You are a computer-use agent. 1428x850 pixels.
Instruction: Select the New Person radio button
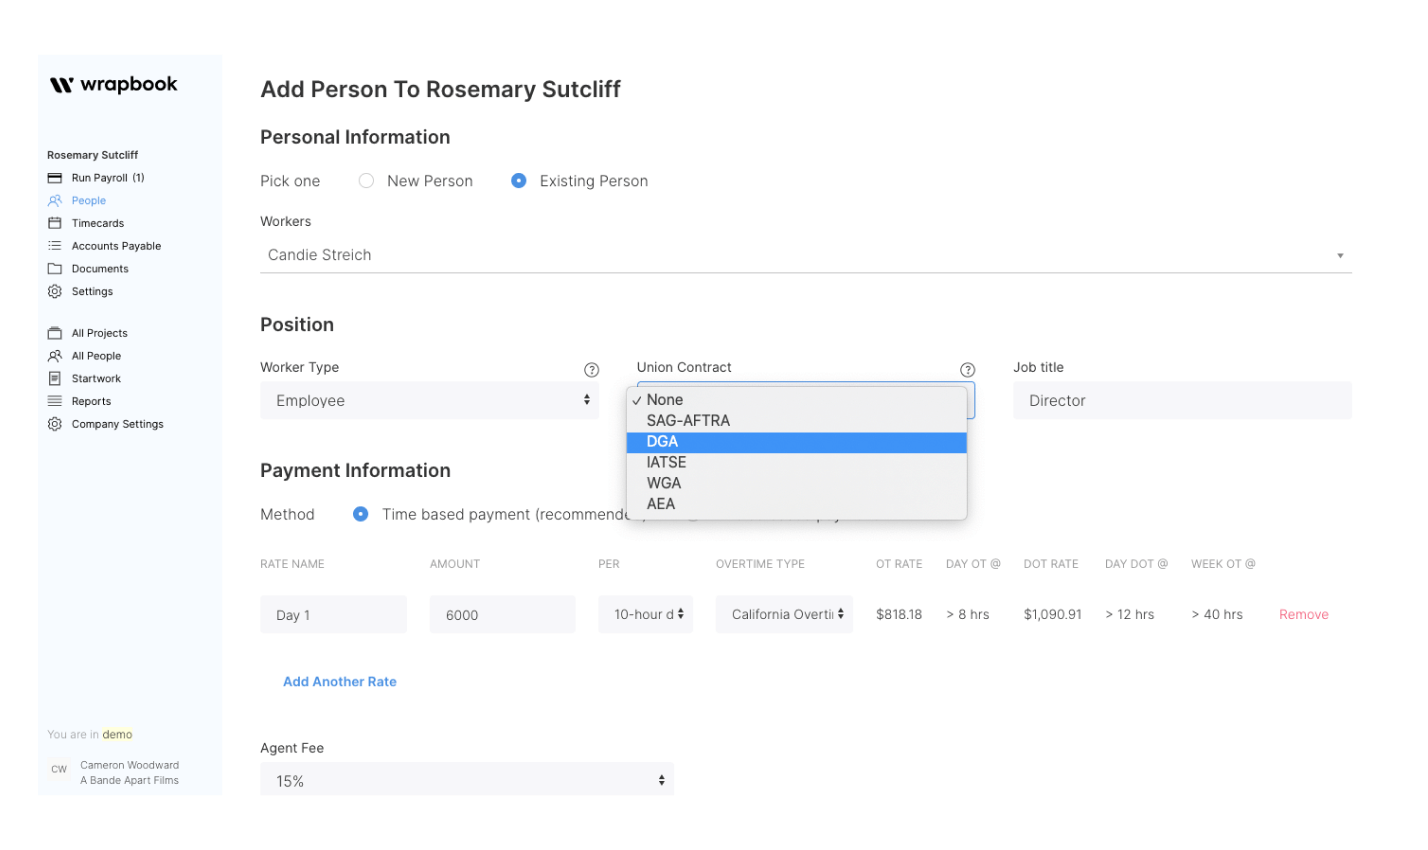click(x=367, y=181)
